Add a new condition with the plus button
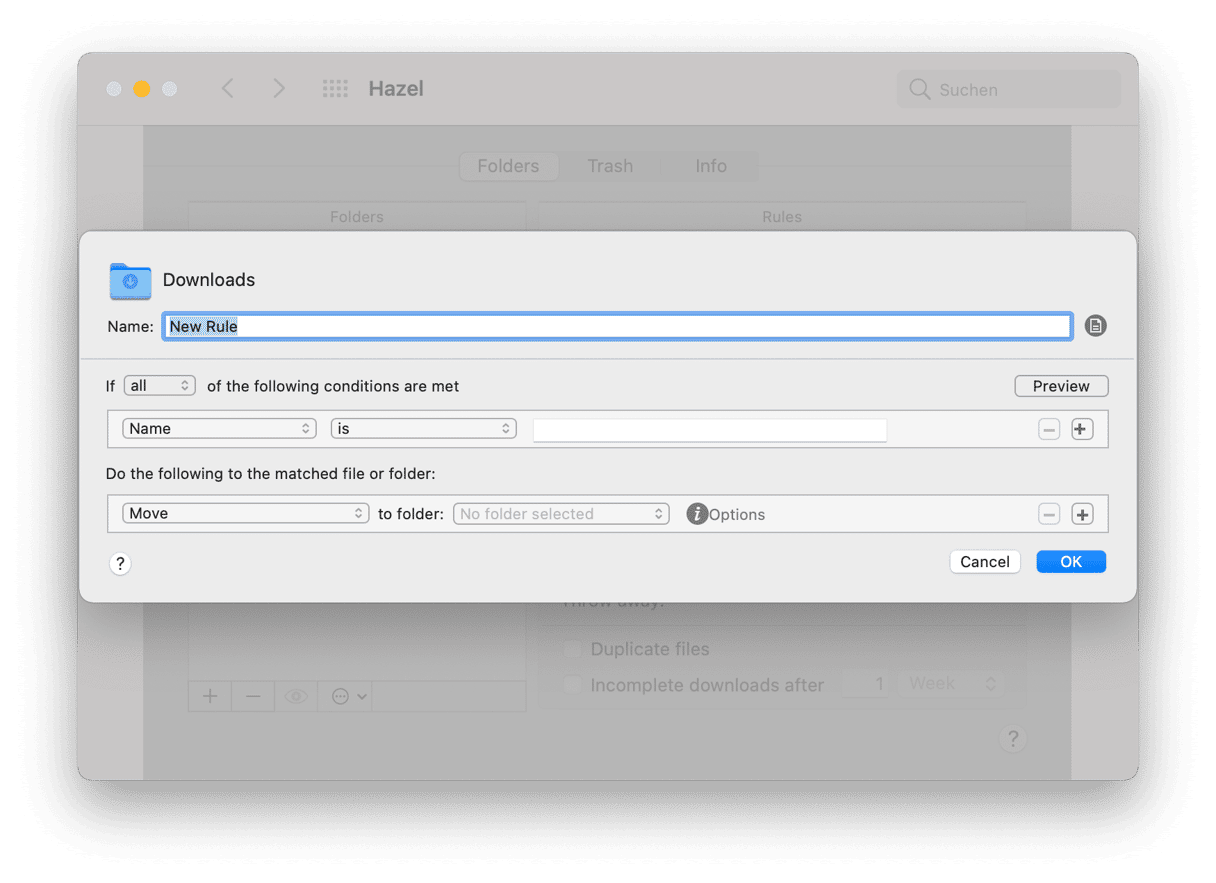Viewport: 1216px width, 883px height. 1081,429
